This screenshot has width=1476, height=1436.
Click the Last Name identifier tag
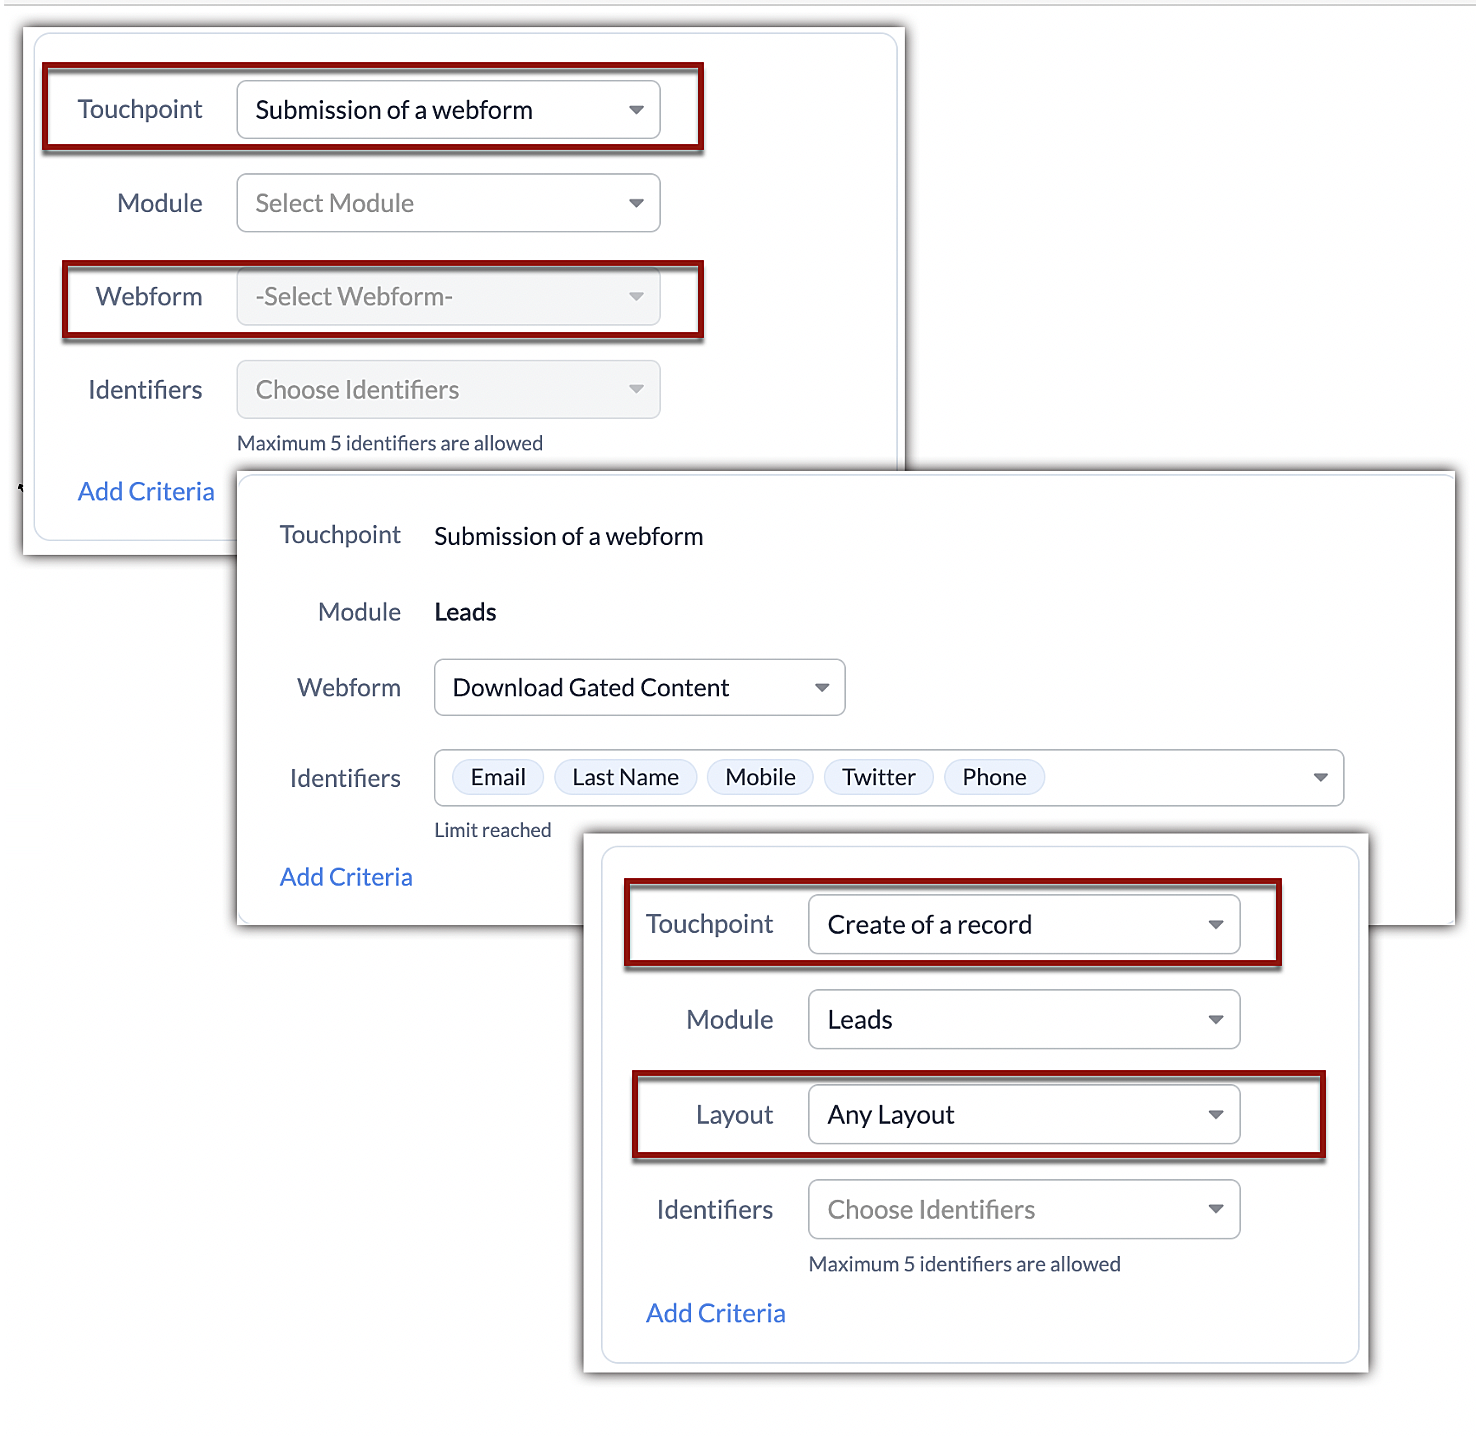pyautogui.click(x=625, y=778)
